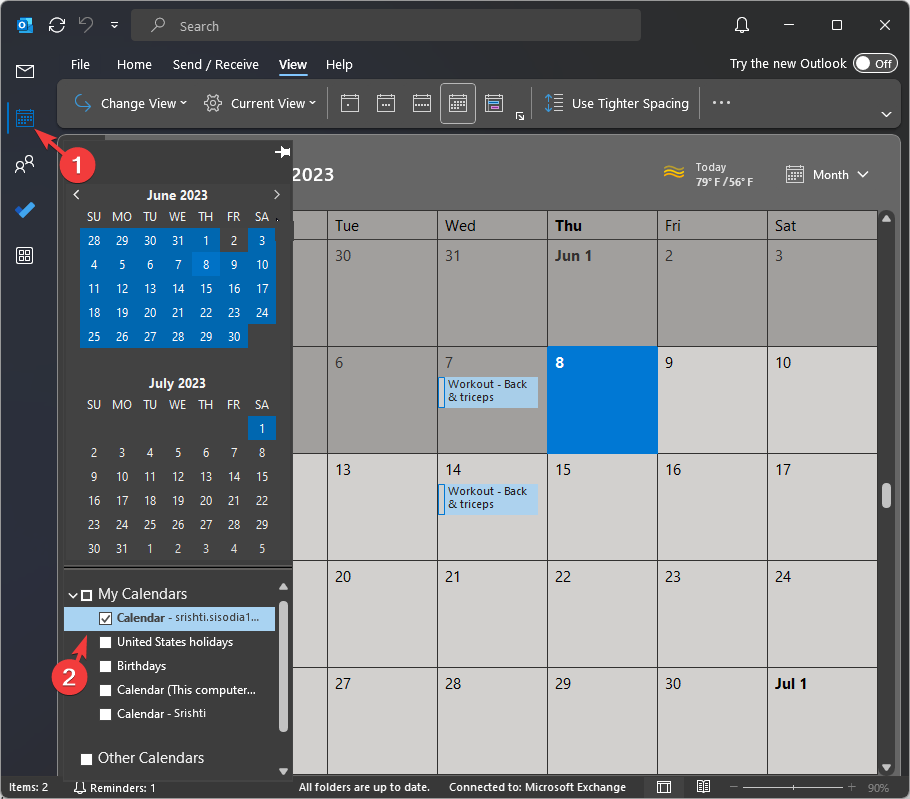Open the Mail icon in the navigation bar
Viewport: 910px width, 799px height.
[x=25, y=71]
